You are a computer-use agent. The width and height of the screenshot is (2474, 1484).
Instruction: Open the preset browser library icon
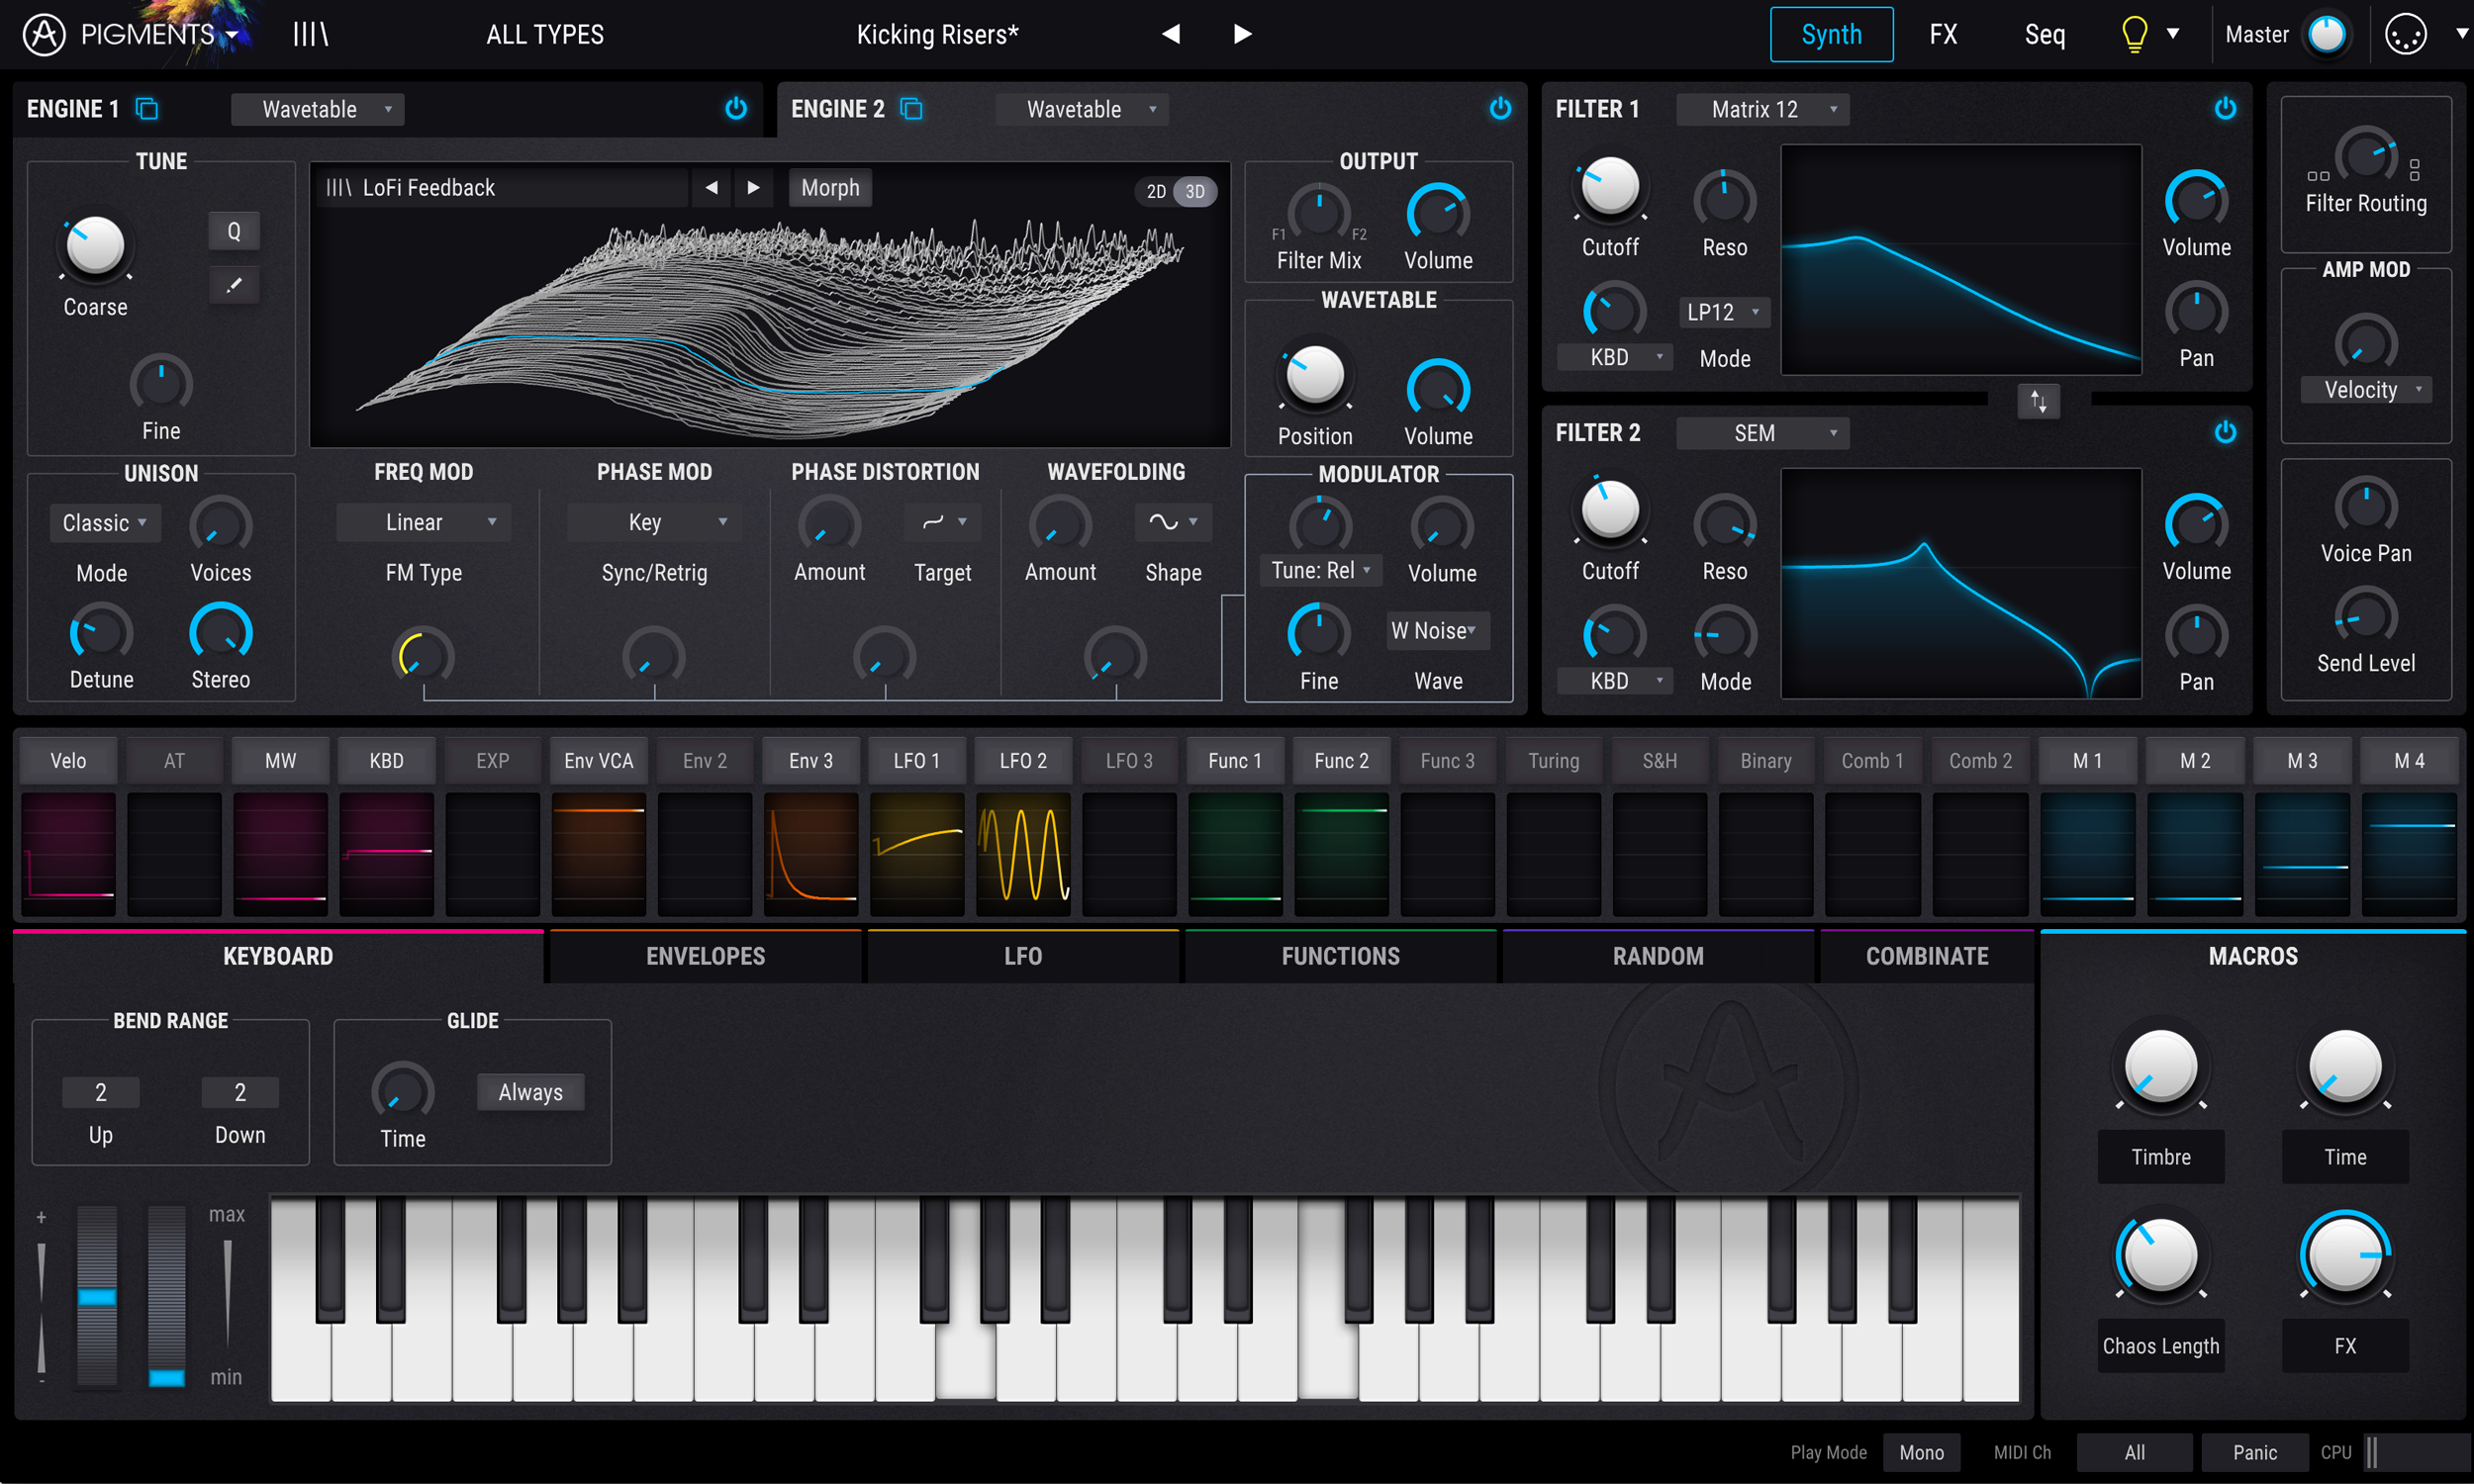(310, 35)
